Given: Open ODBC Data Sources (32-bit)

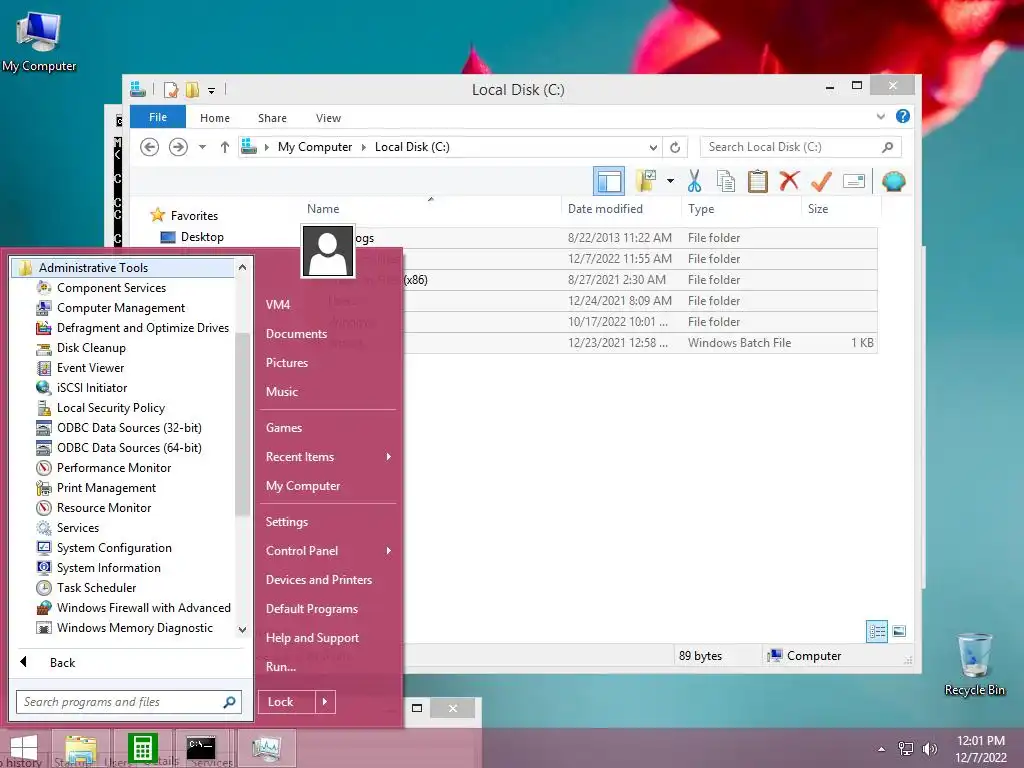Looking at the screenshot, I should point(129,428).
